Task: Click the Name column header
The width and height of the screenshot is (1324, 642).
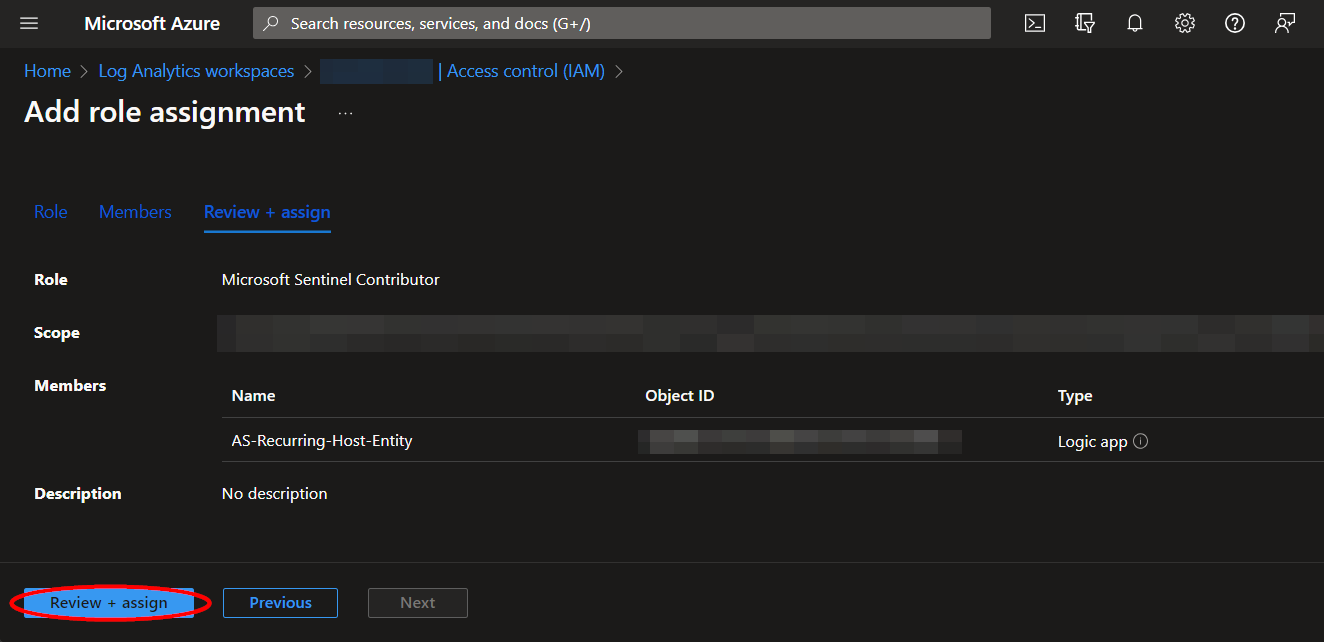Action: (x=253, y=396)
